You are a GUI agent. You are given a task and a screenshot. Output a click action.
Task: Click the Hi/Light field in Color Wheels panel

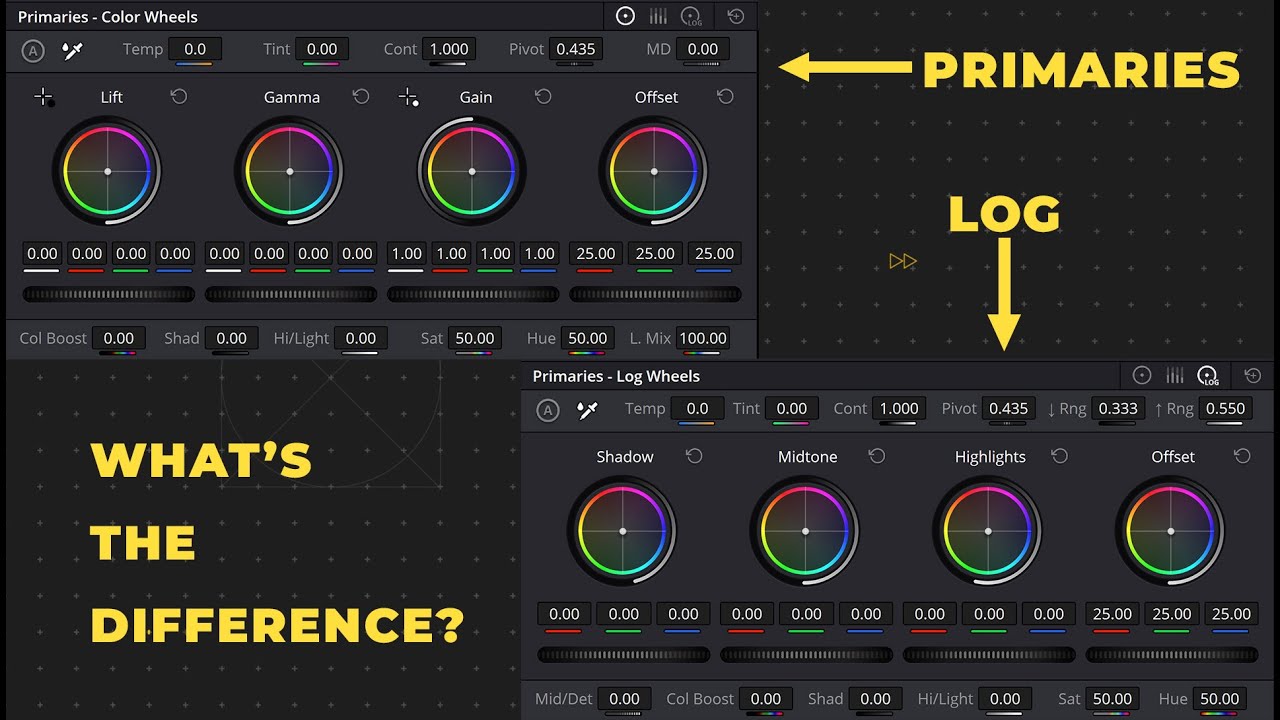pyautogui.click(x=361, y=338)
